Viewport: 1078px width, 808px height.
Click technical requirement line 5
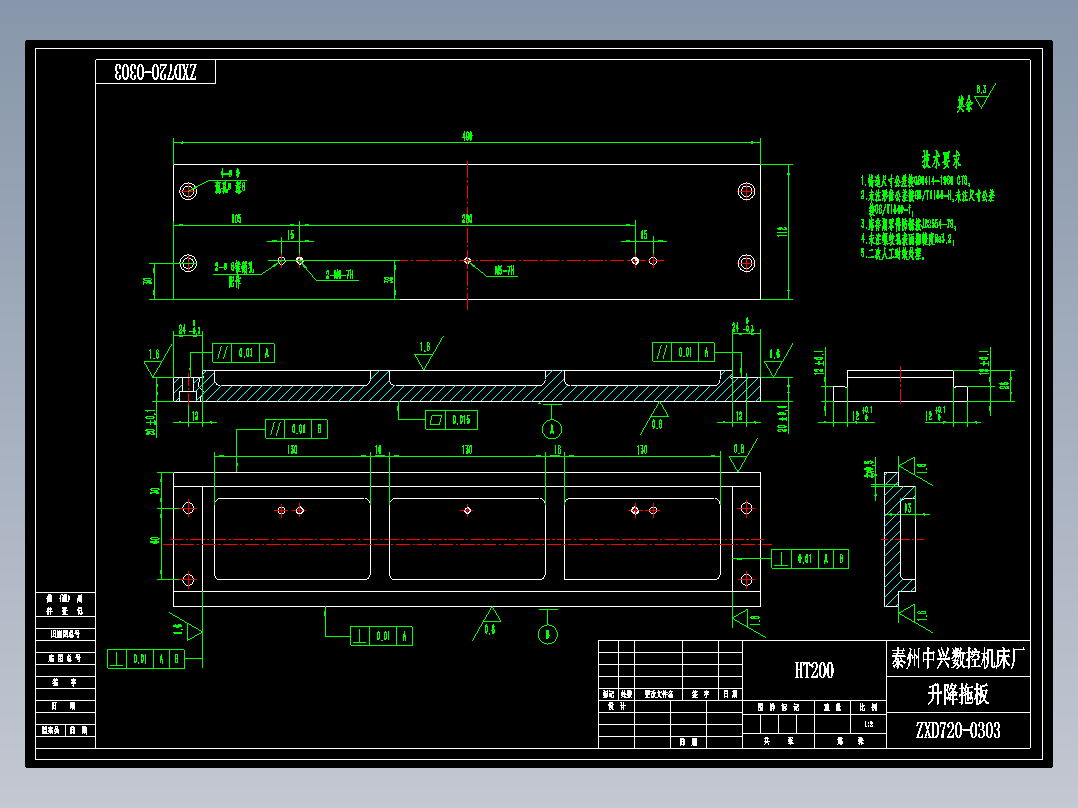[892, 254]
